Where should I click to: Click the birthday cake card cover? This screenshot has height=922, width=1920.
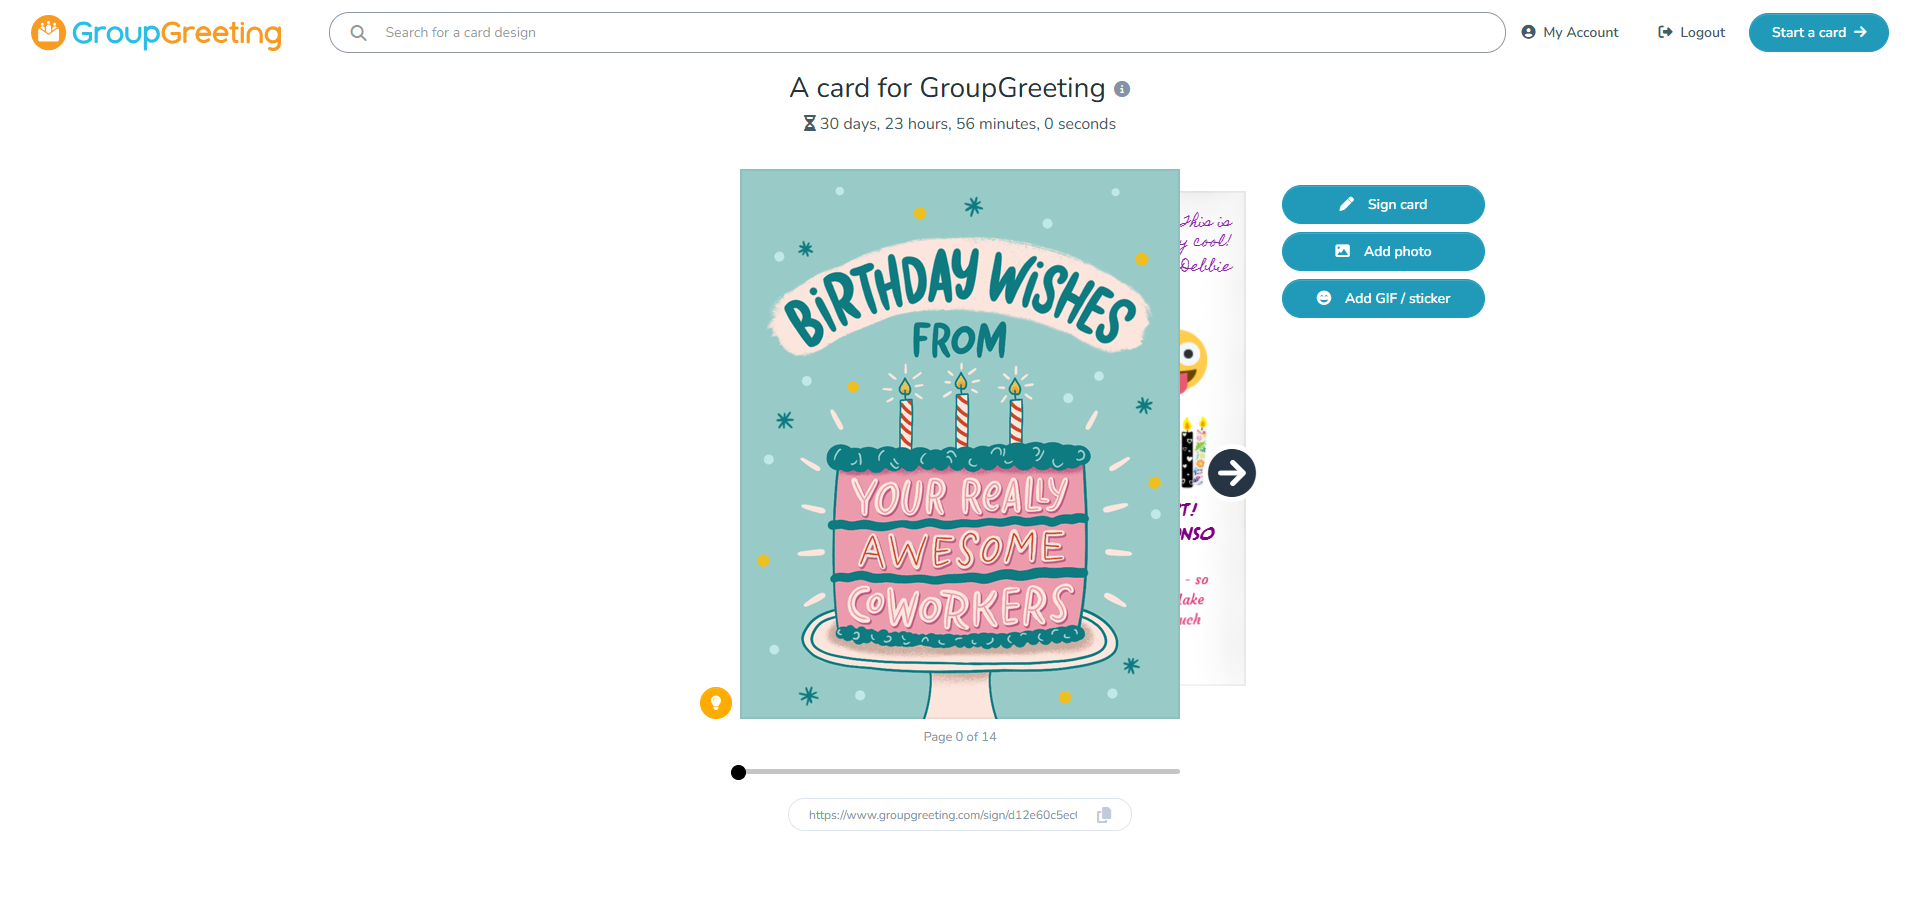[960, 444]
